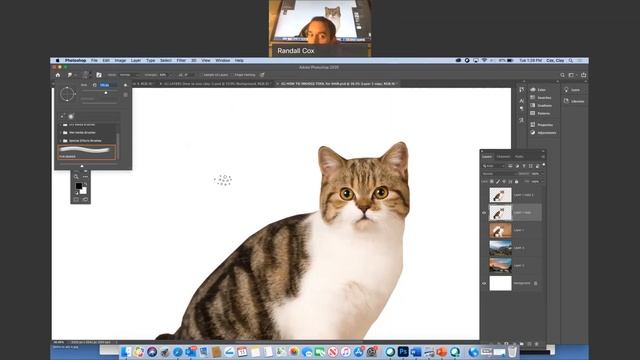Lock all layer attributes icon

click(516, 182)
